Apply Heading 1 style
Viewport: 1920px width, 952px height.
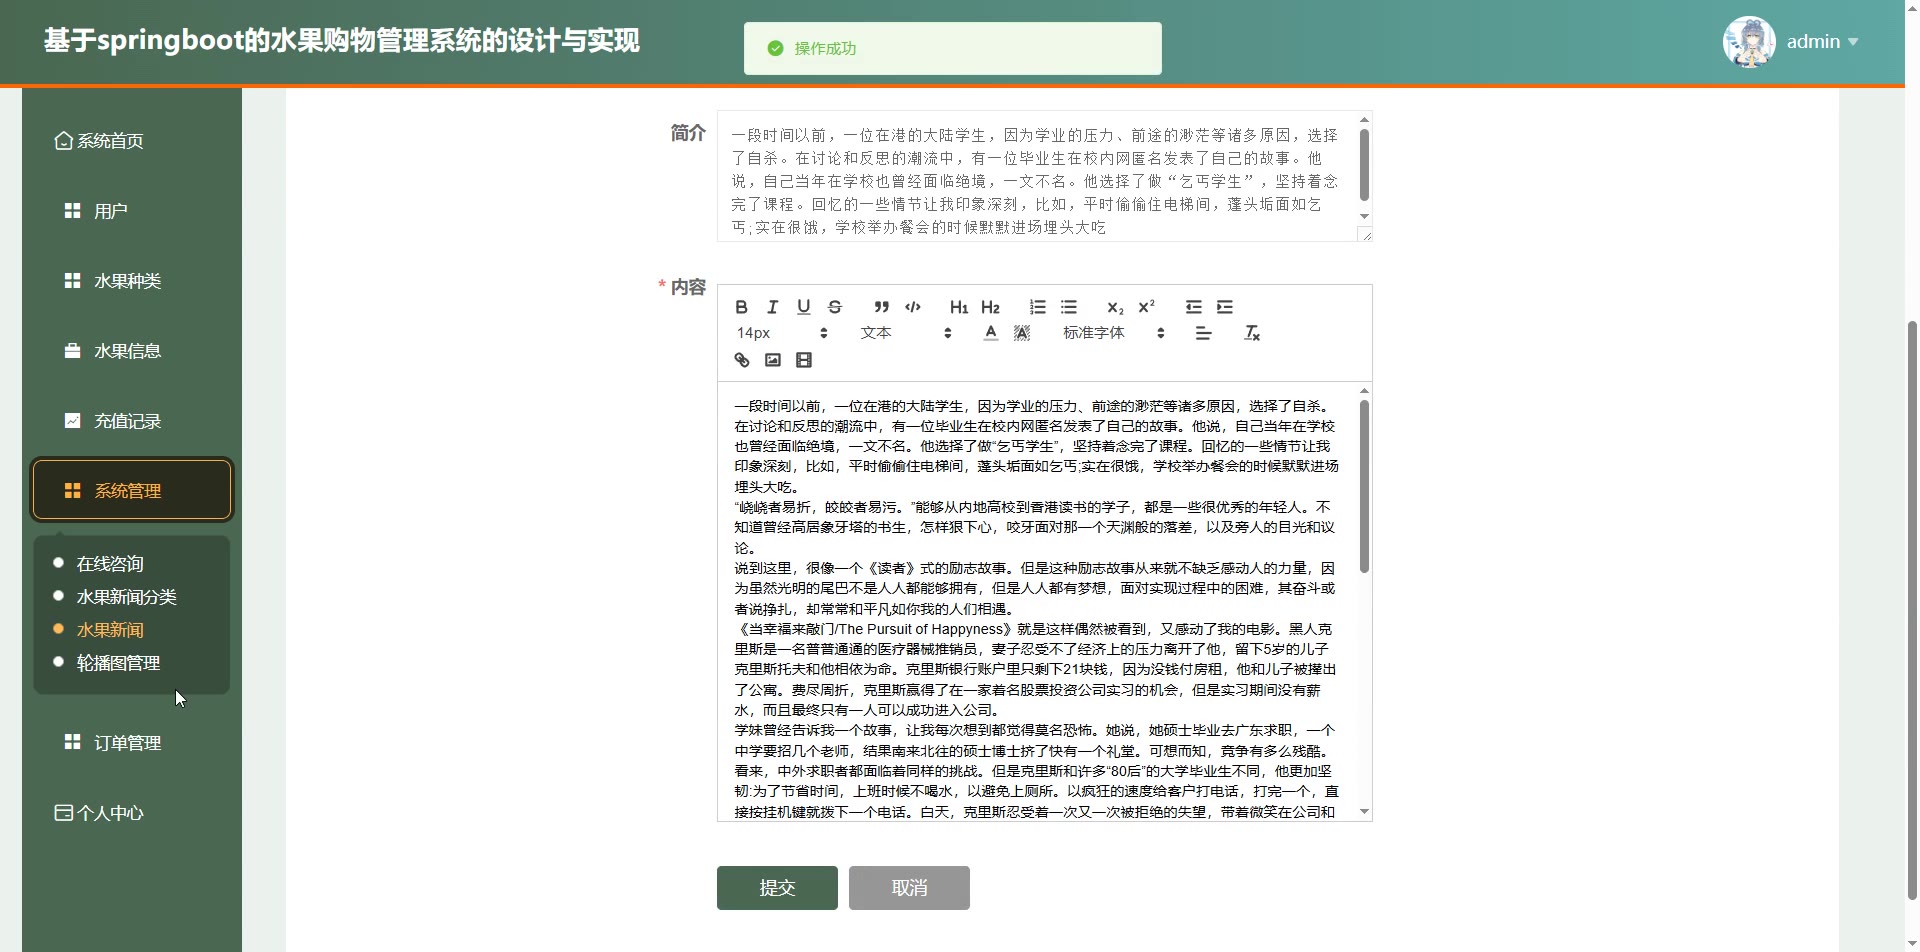pos(959,307)
